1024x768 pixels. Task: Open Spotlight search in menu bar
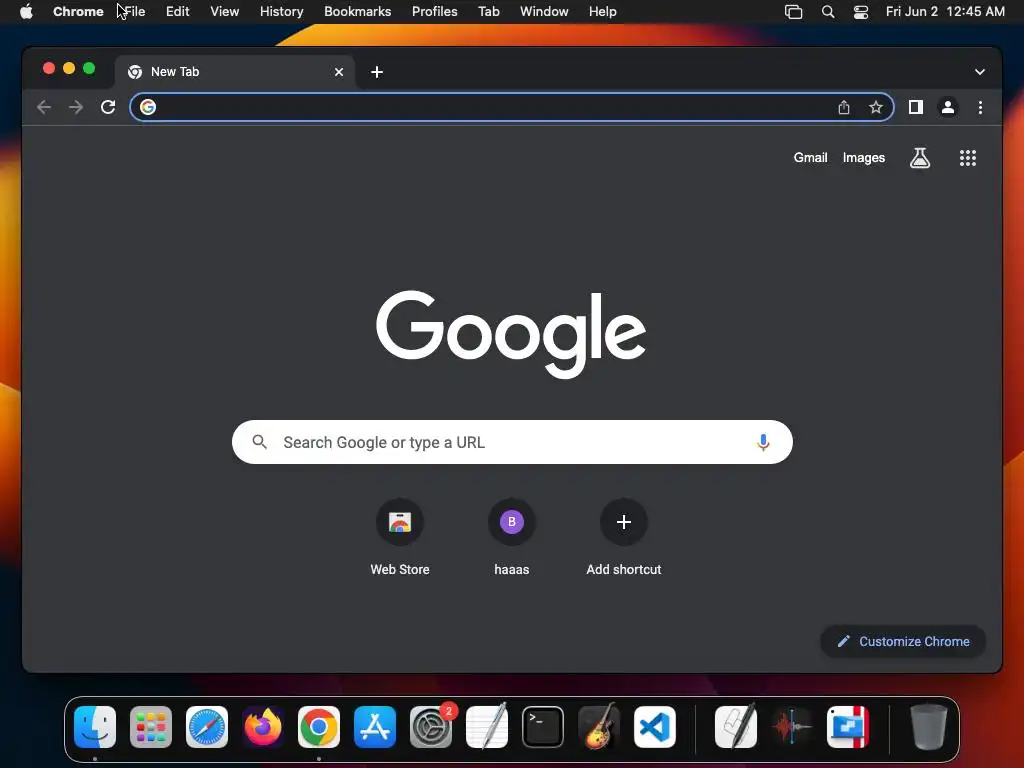(827, 11)
